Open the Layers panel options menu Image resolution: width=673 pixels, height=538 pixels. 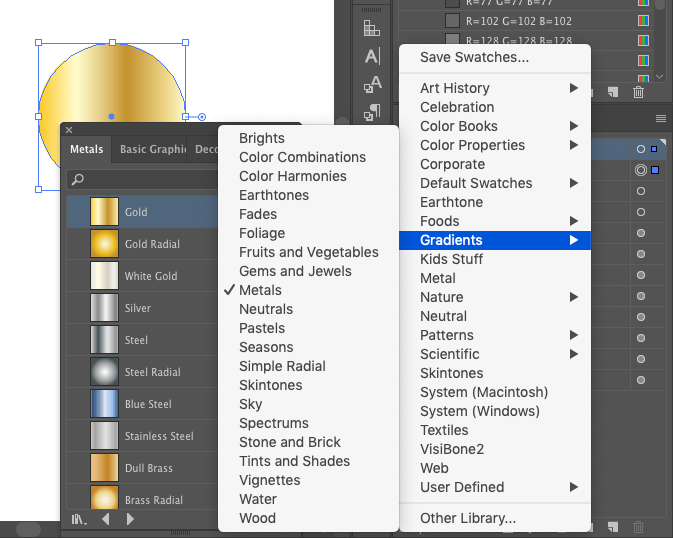tap(661, 119)
